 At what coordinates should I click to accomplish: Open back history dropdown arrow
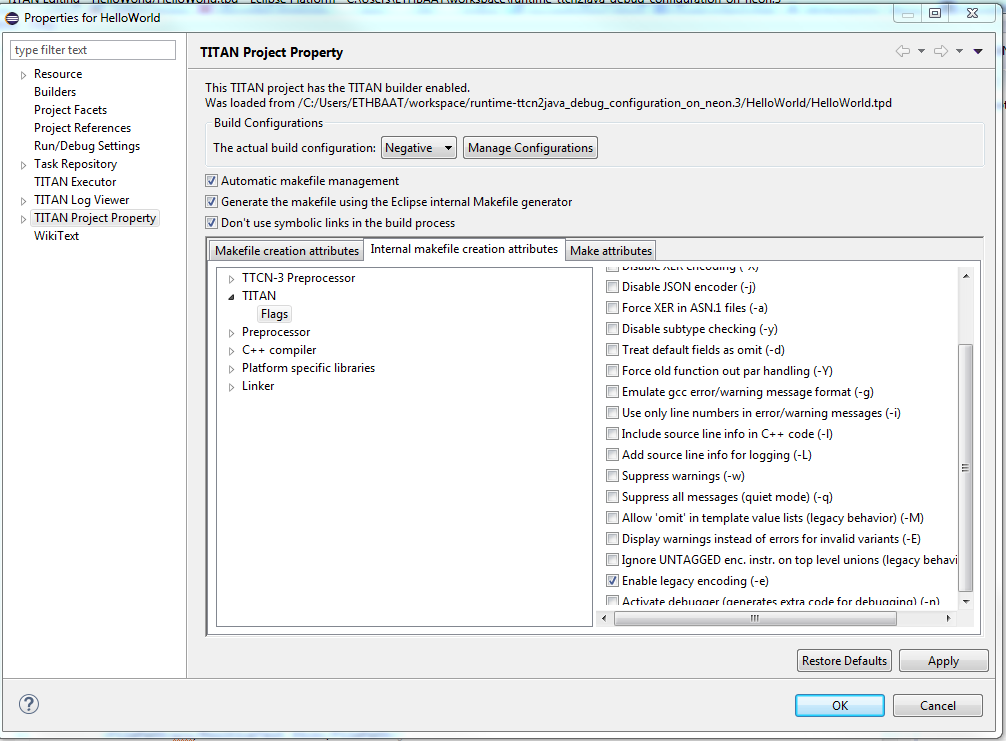click(921, 51)
